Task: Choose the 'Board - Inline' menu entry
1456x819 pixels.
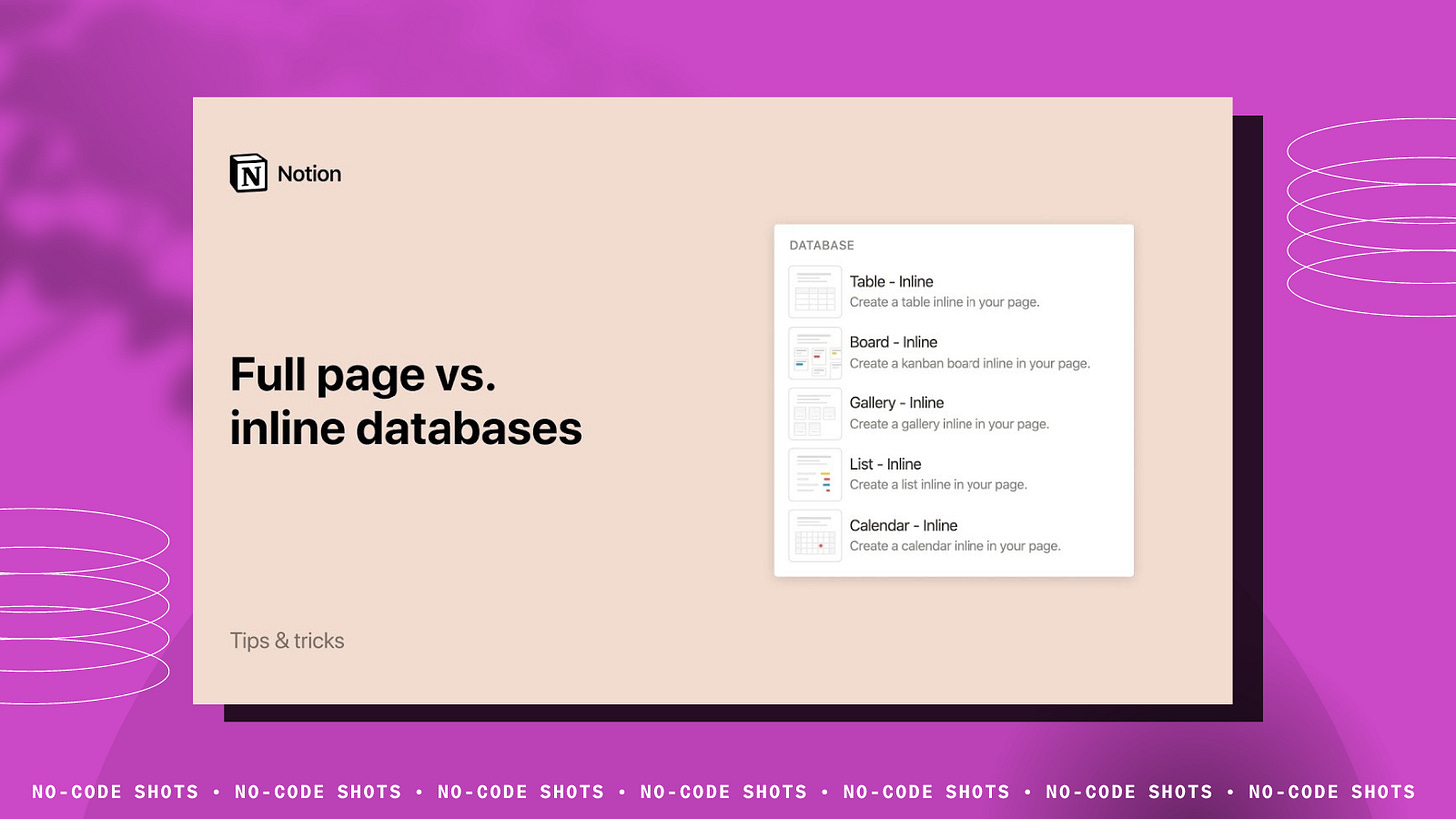Action: click(x=954, y=352)
